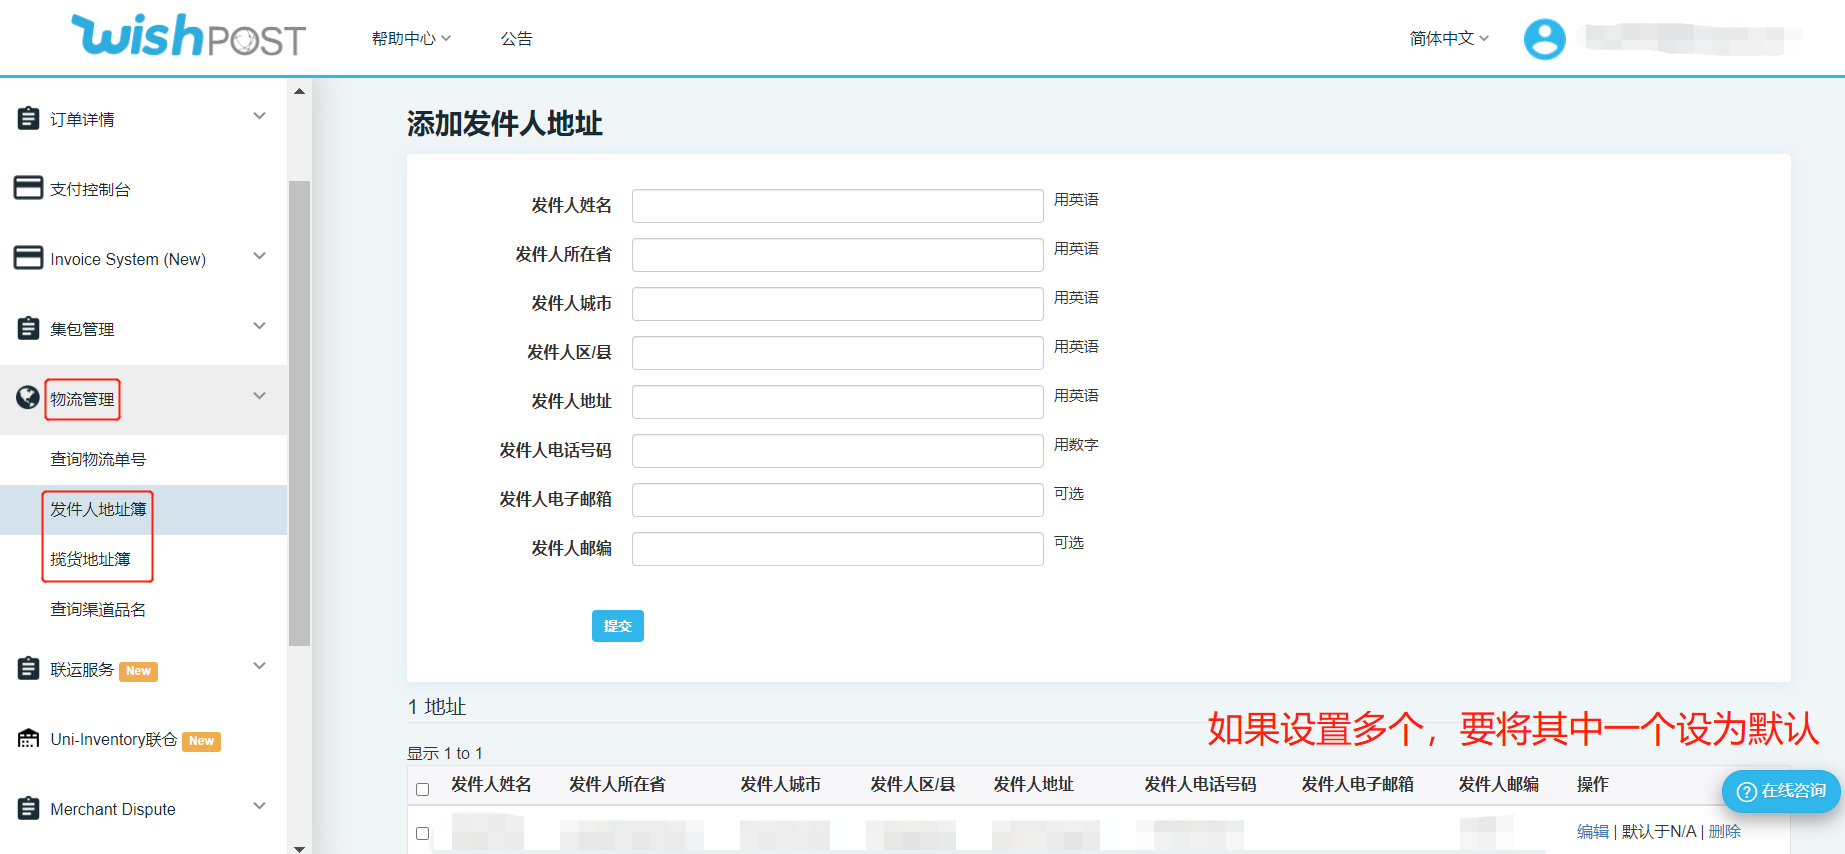
Task: Focus the 发件人区/县 input field
Action: tap(837, 353)
